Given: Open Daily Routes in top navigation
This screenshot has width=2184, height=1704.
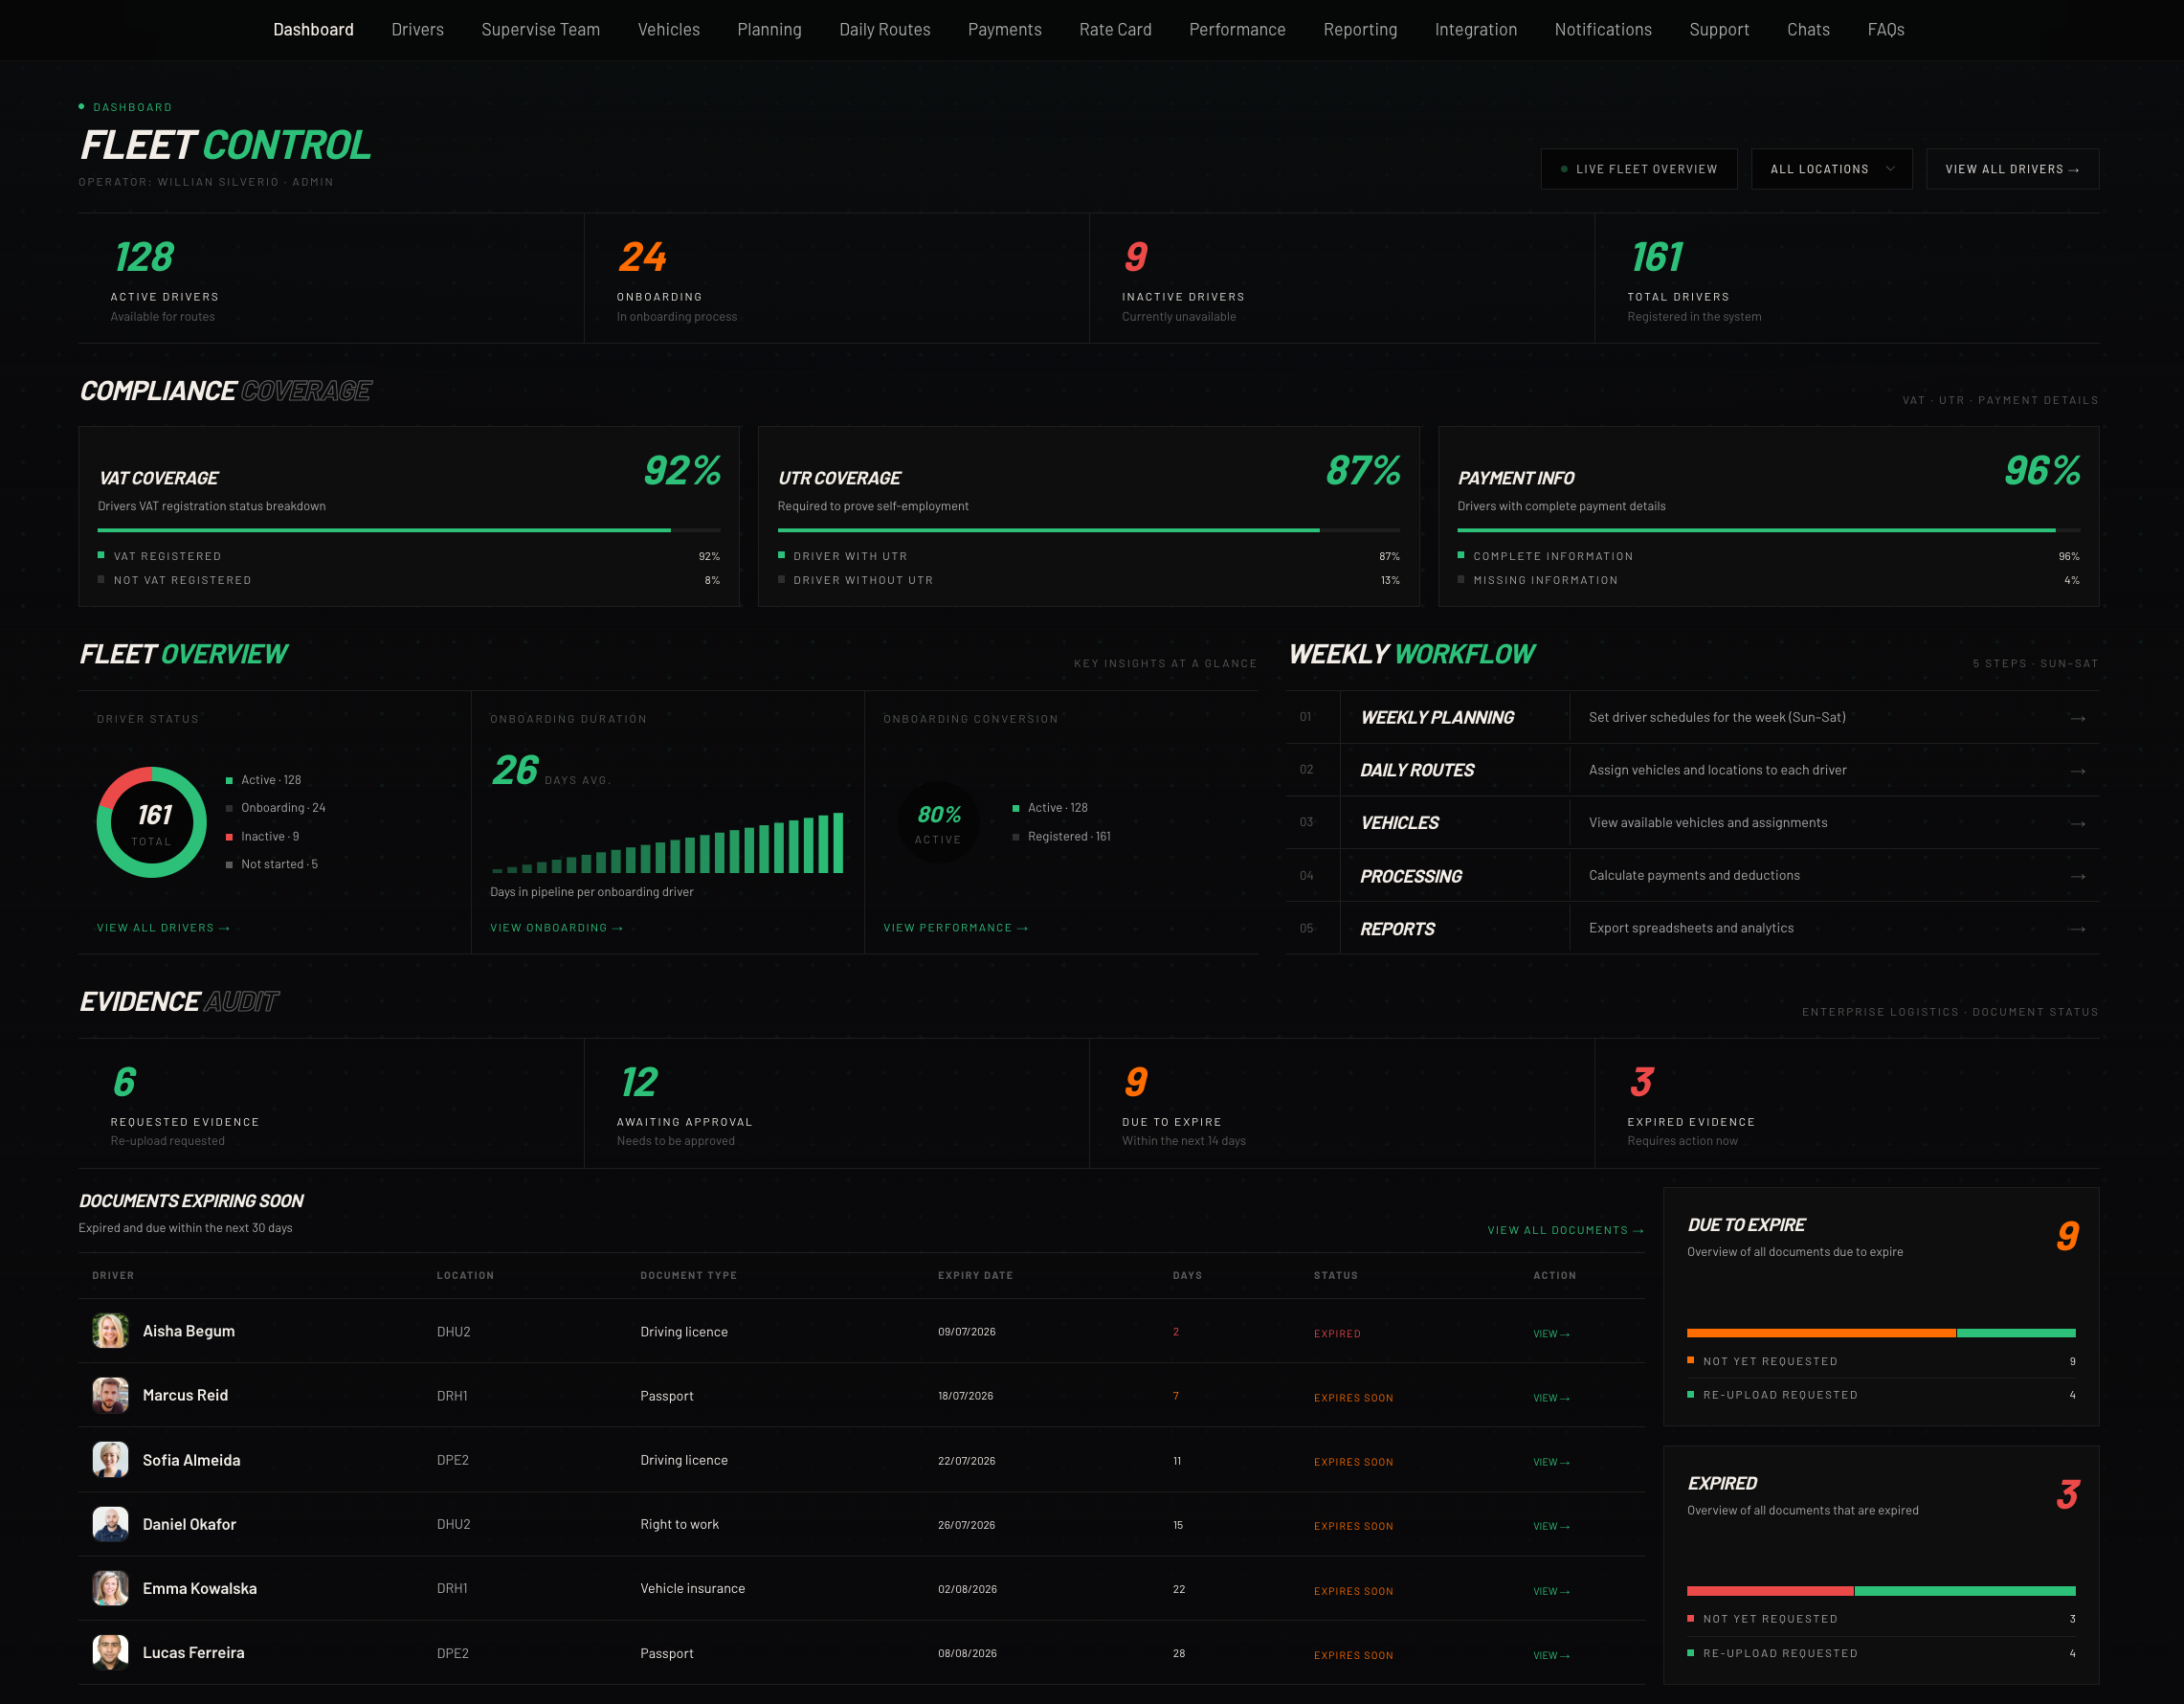Looking at the screenshot, I should pos(884,30).
